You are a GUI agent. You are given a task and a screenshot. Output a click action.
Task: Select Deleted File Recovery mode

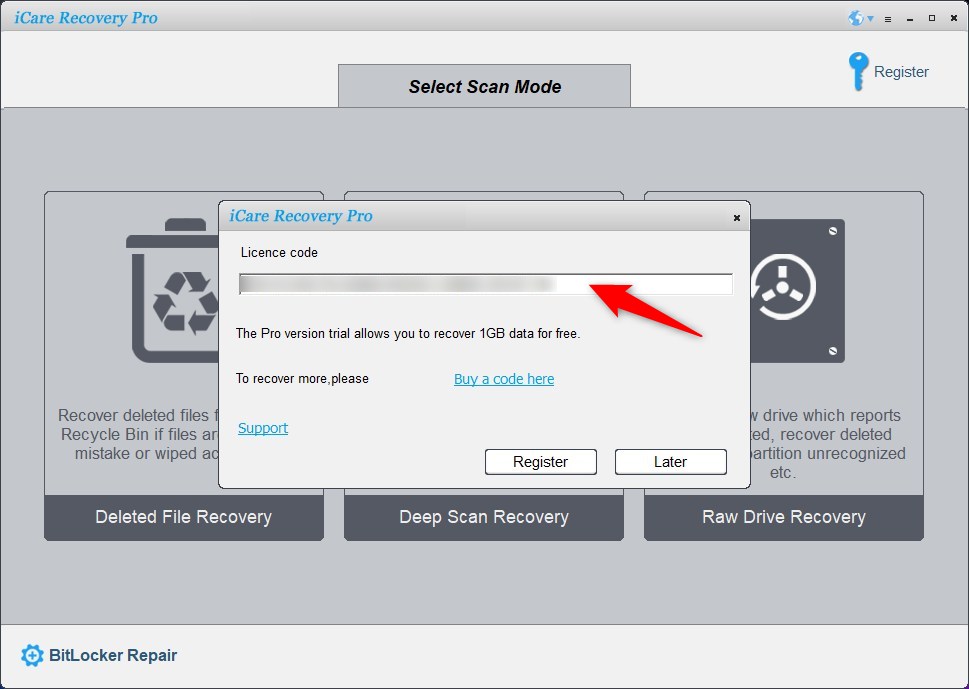pos(184,517)
